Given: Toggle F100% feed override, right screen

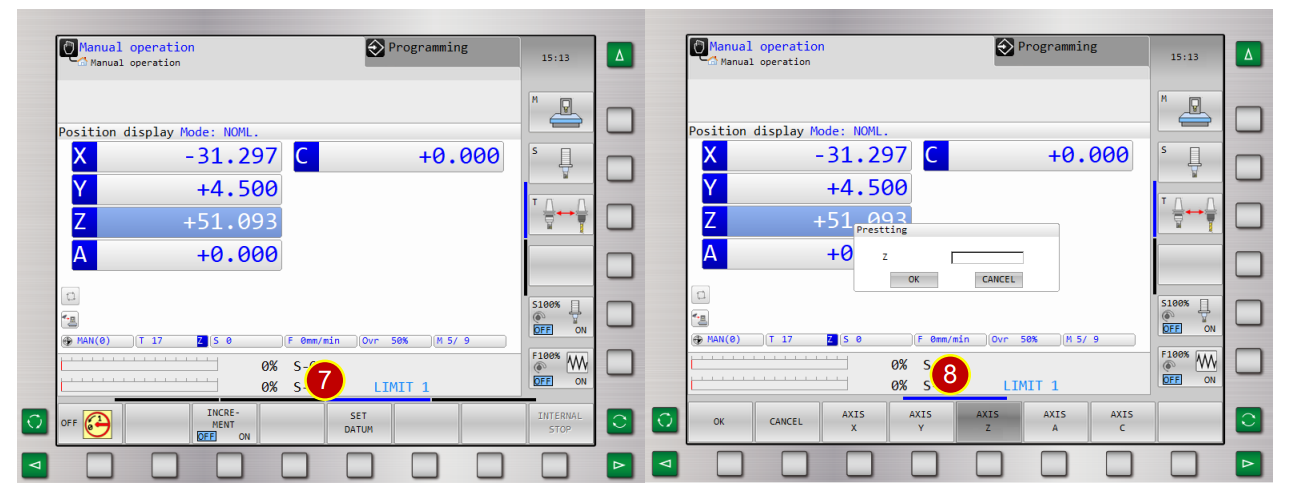Looking at the screenshot, I should pyautogui.click(x=1189, y=367).
